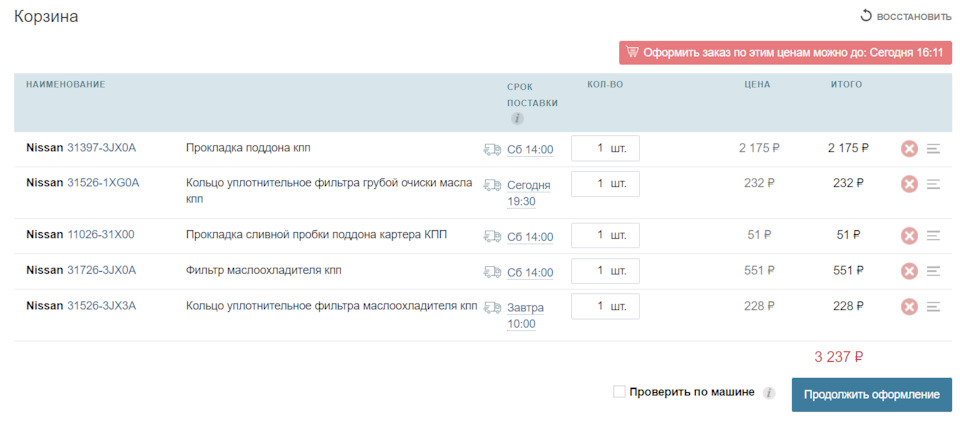Enable the Проверить по машине checkbox

(620, 392)
